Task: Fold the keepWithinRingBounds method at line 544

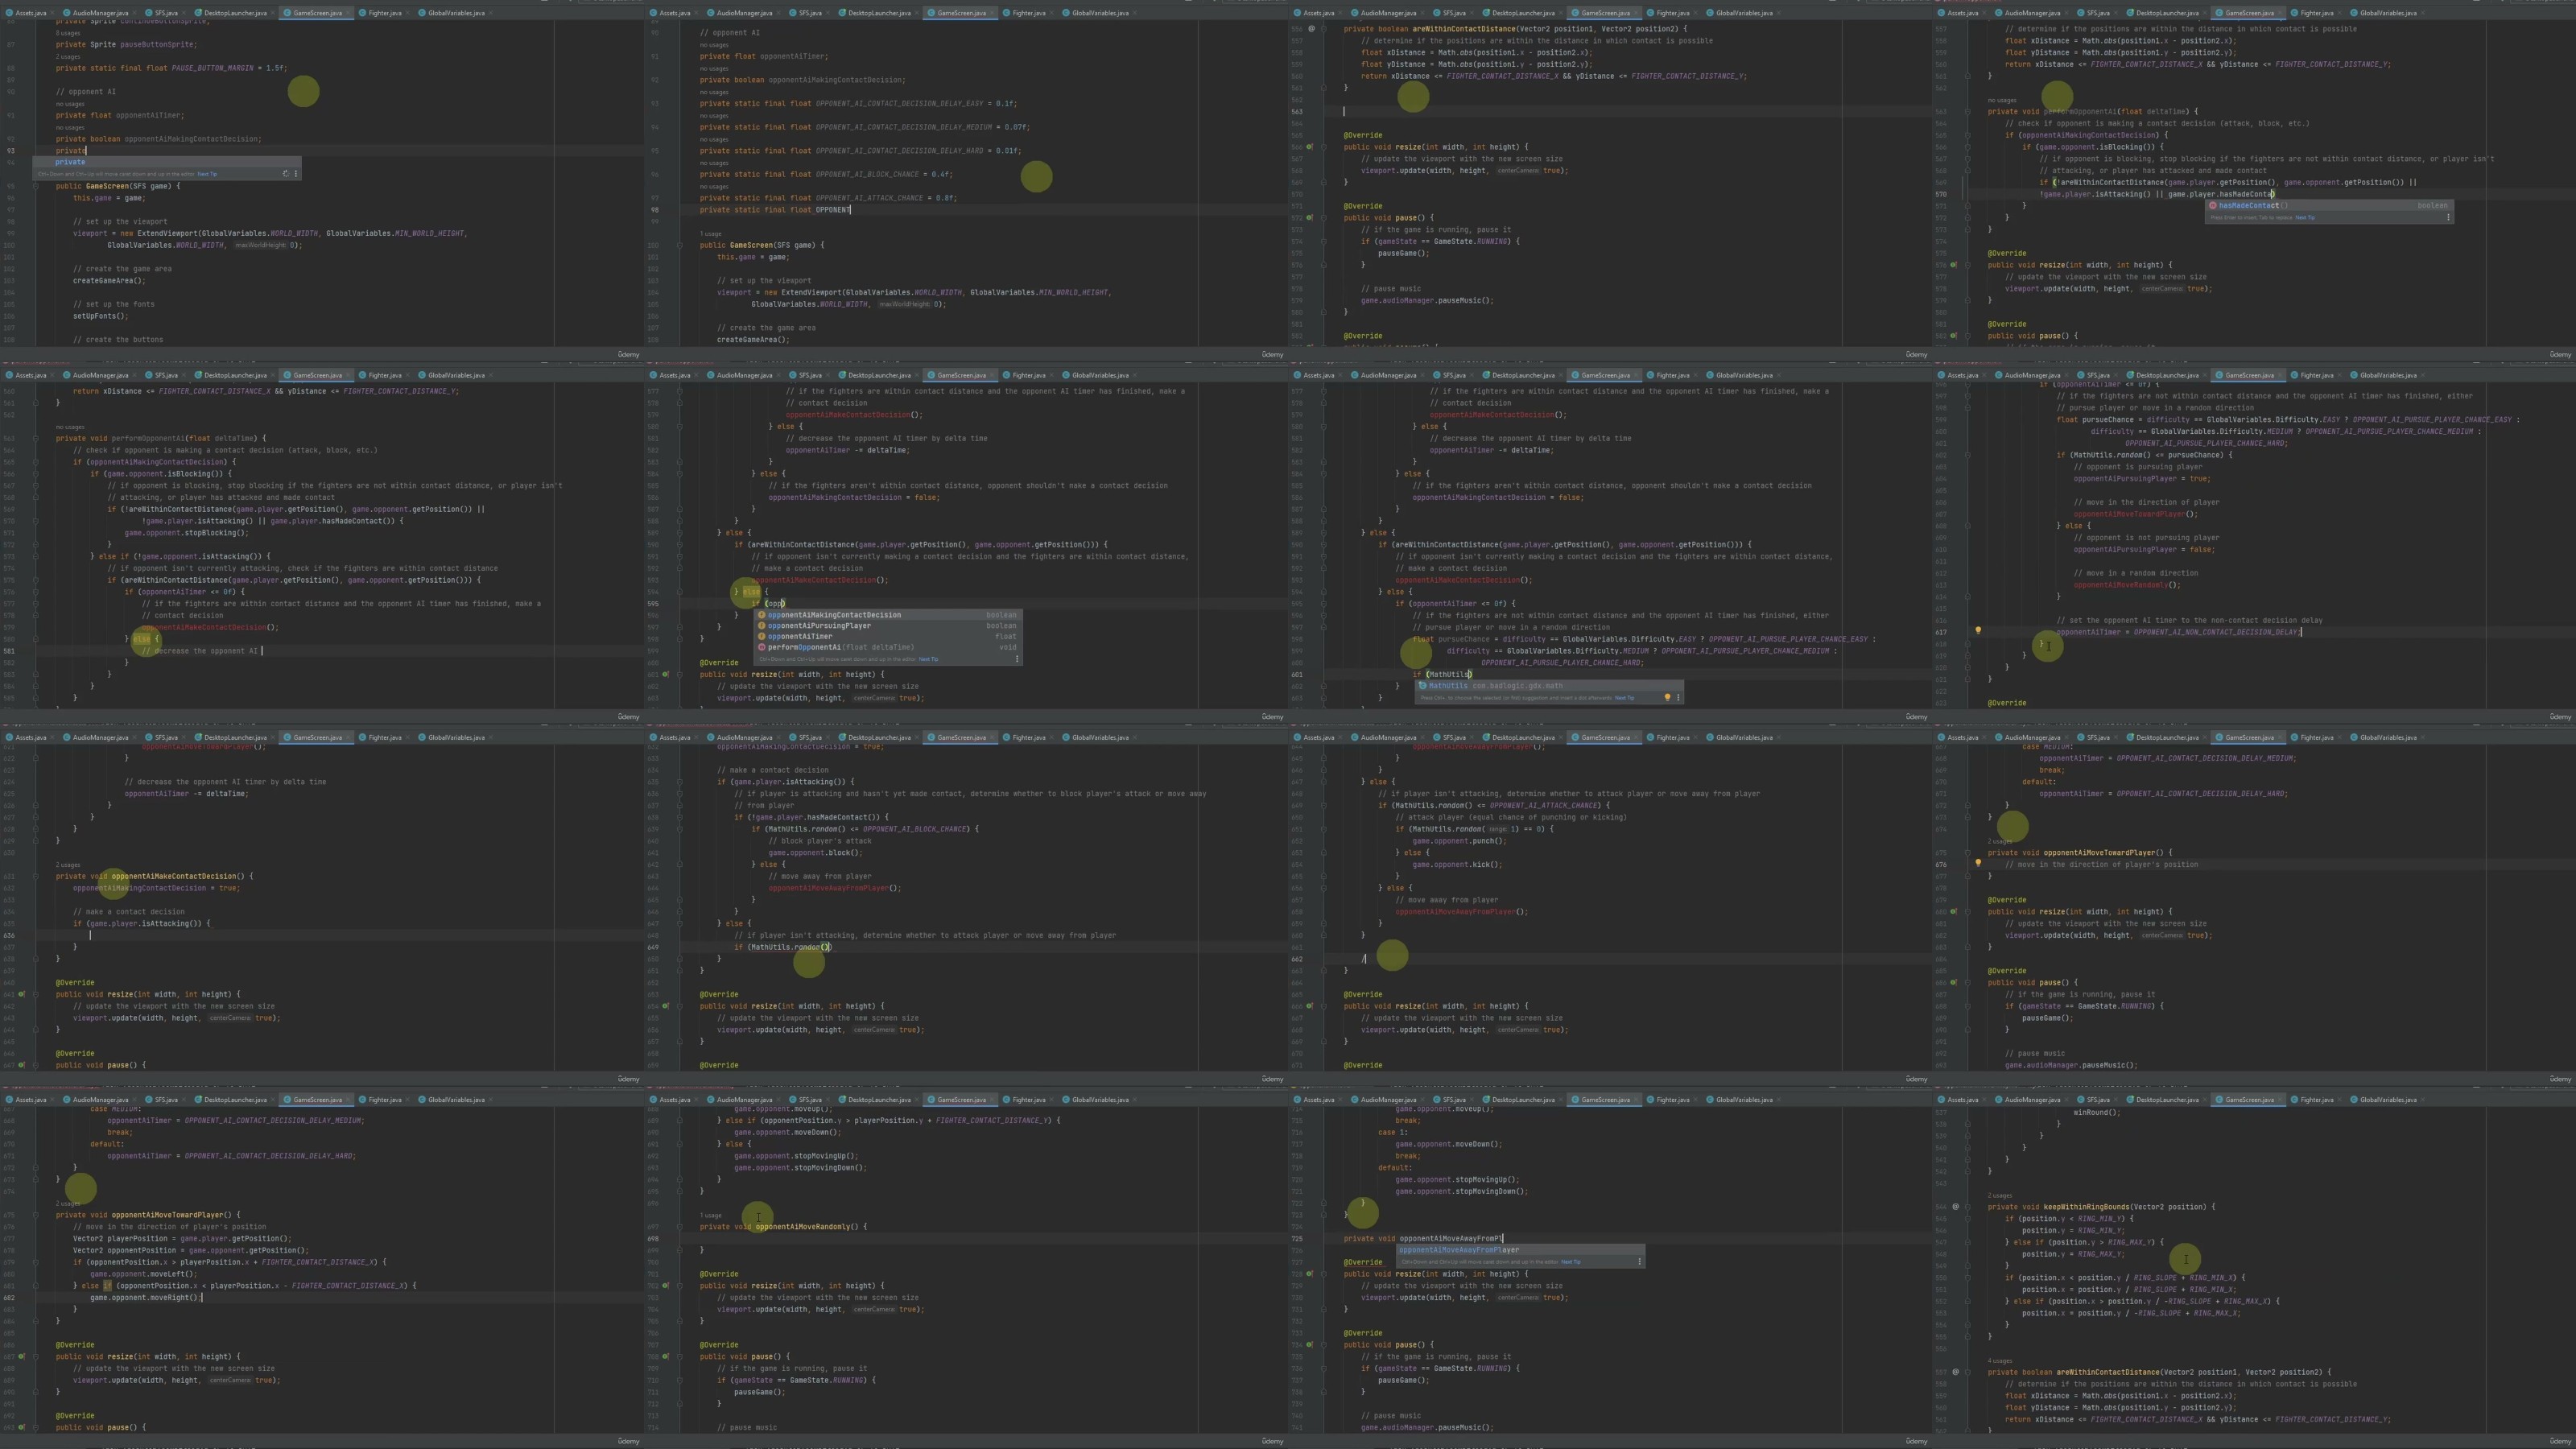Action: coord(1968,1207)
